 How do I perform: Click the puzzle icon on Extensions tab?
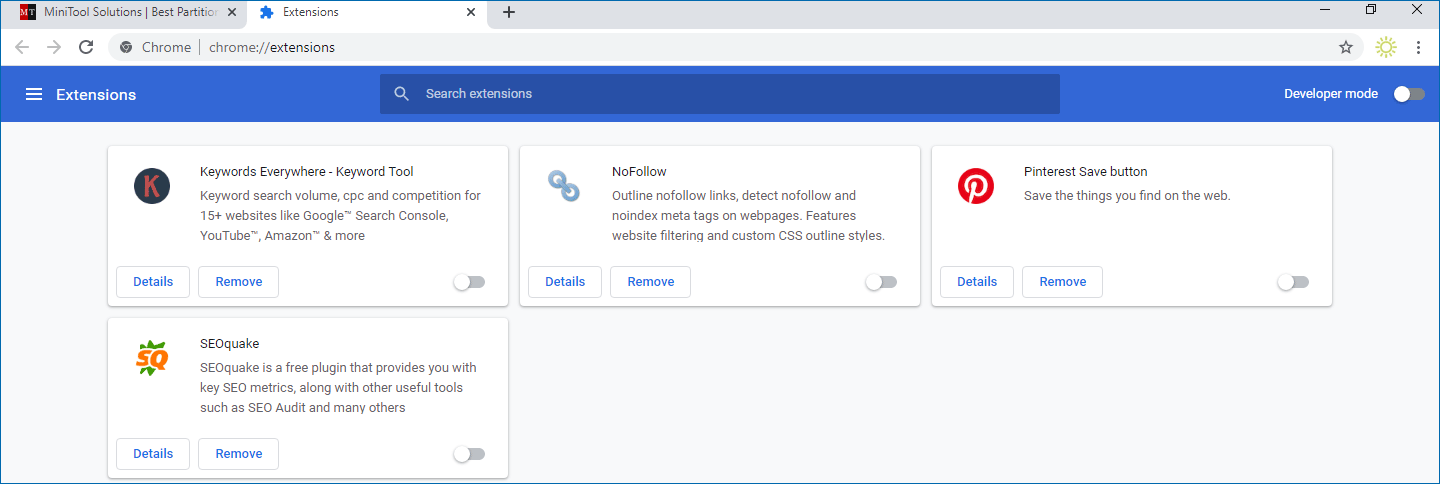(x=266, y=12)
